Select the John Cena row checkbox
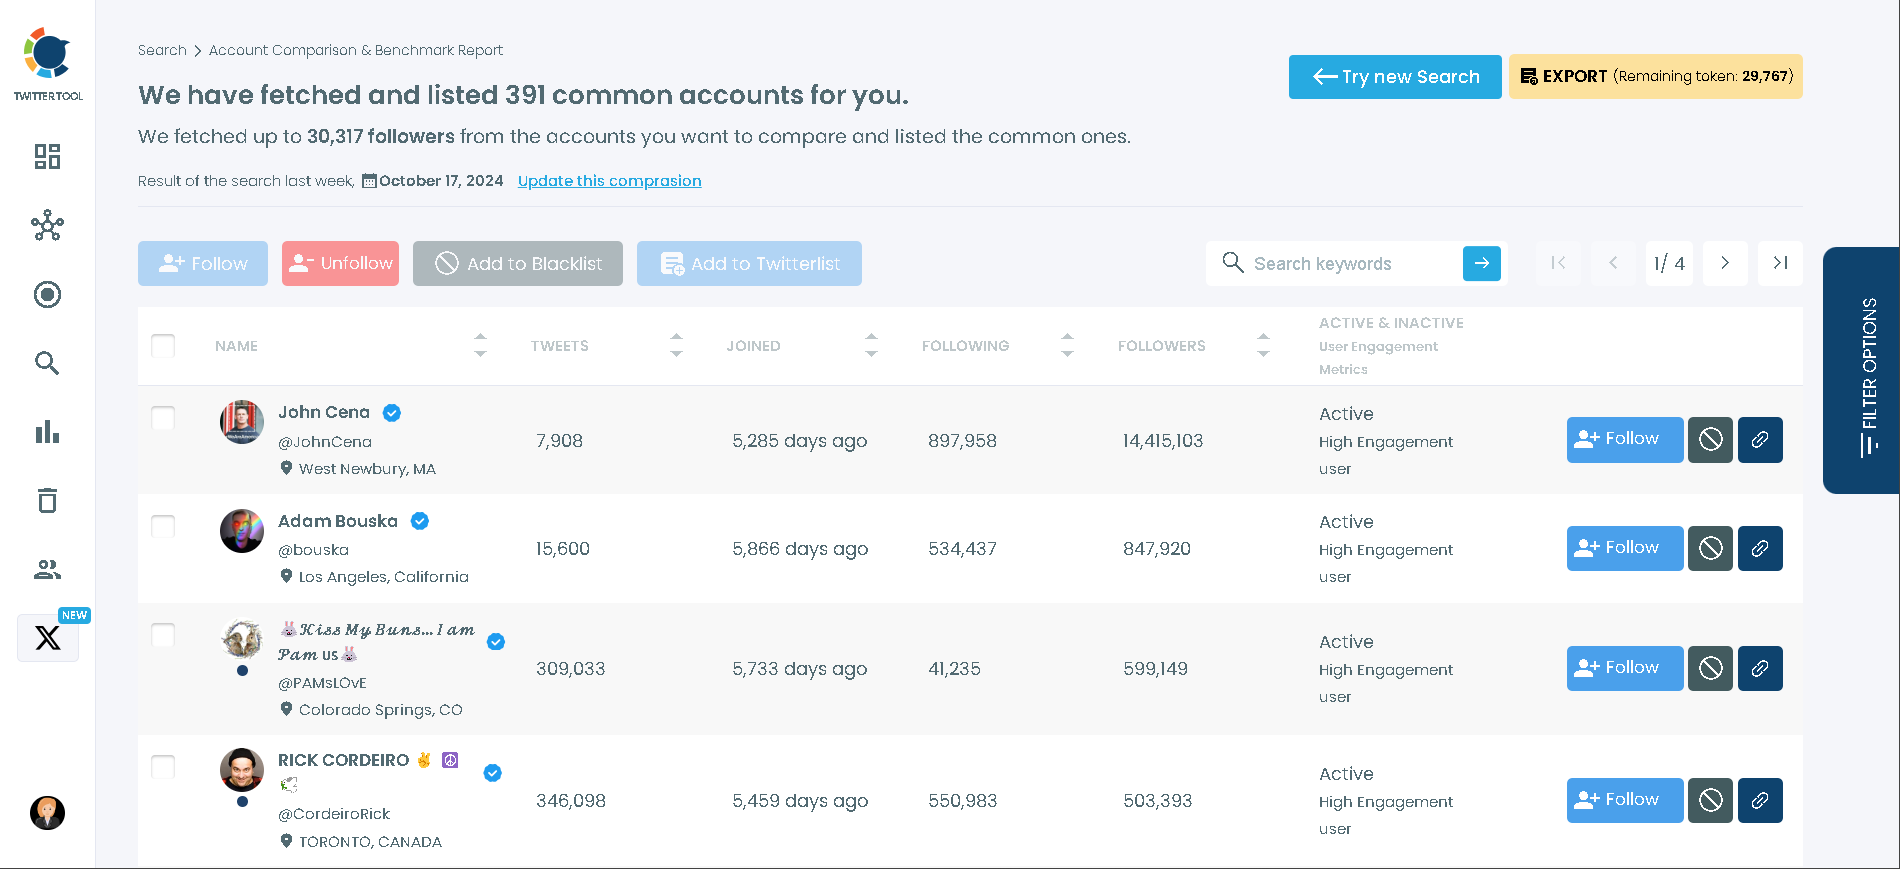 point(163,418)
